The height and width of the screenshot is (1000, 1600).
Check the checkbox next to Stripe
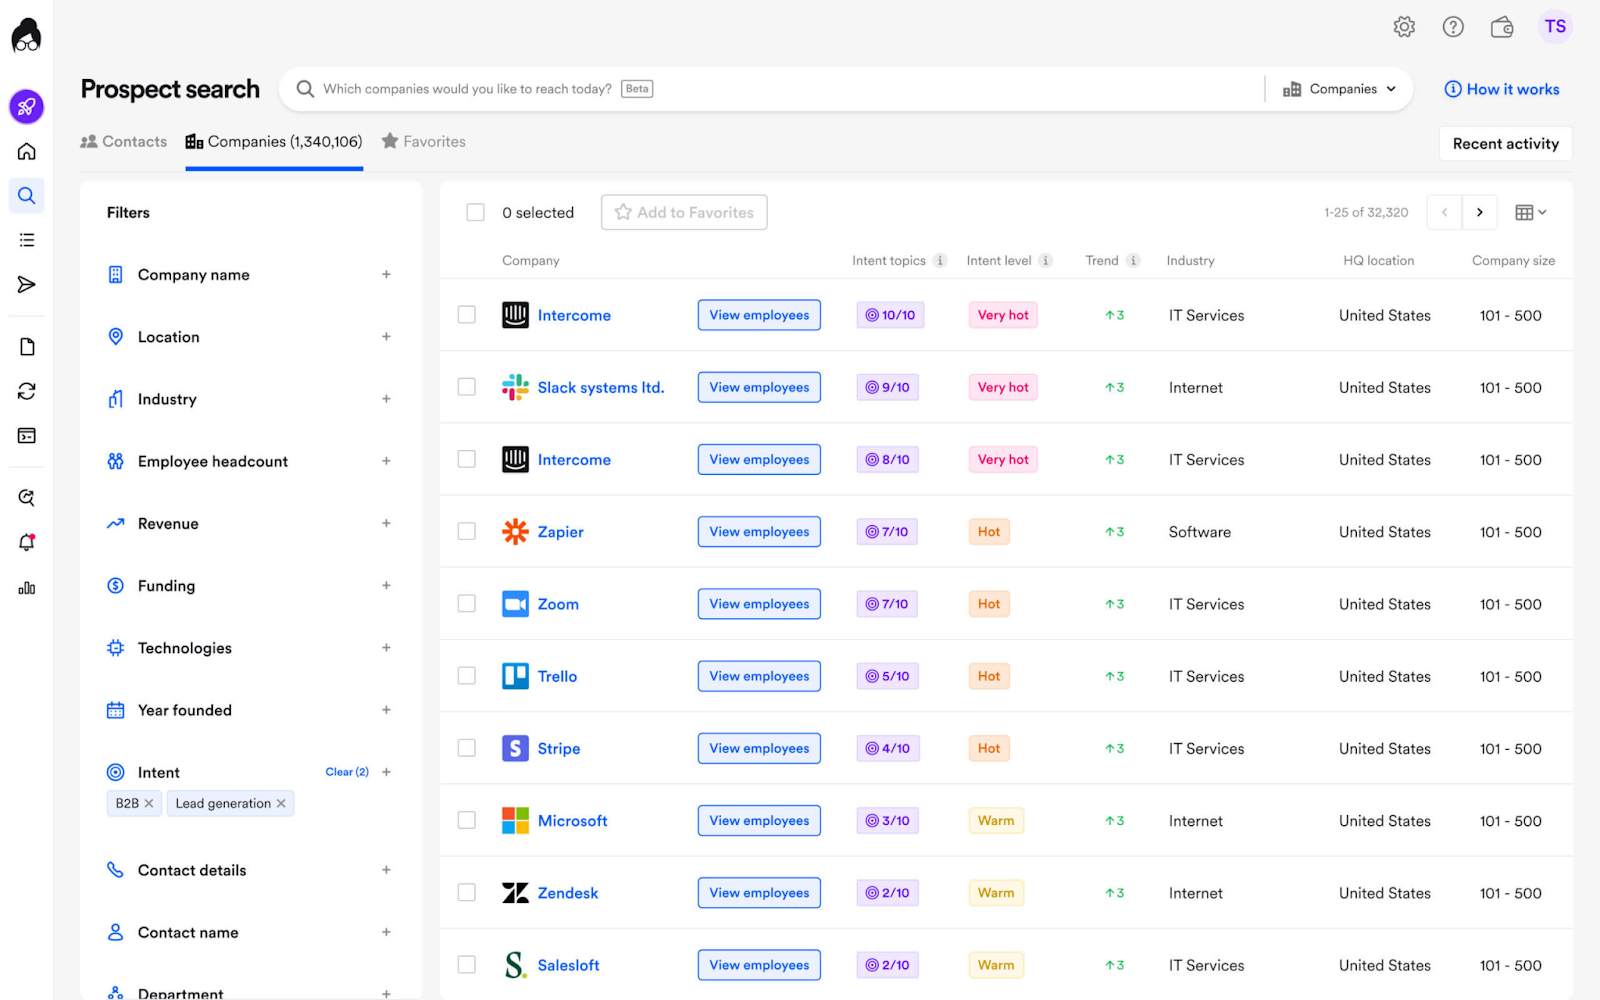466,748
